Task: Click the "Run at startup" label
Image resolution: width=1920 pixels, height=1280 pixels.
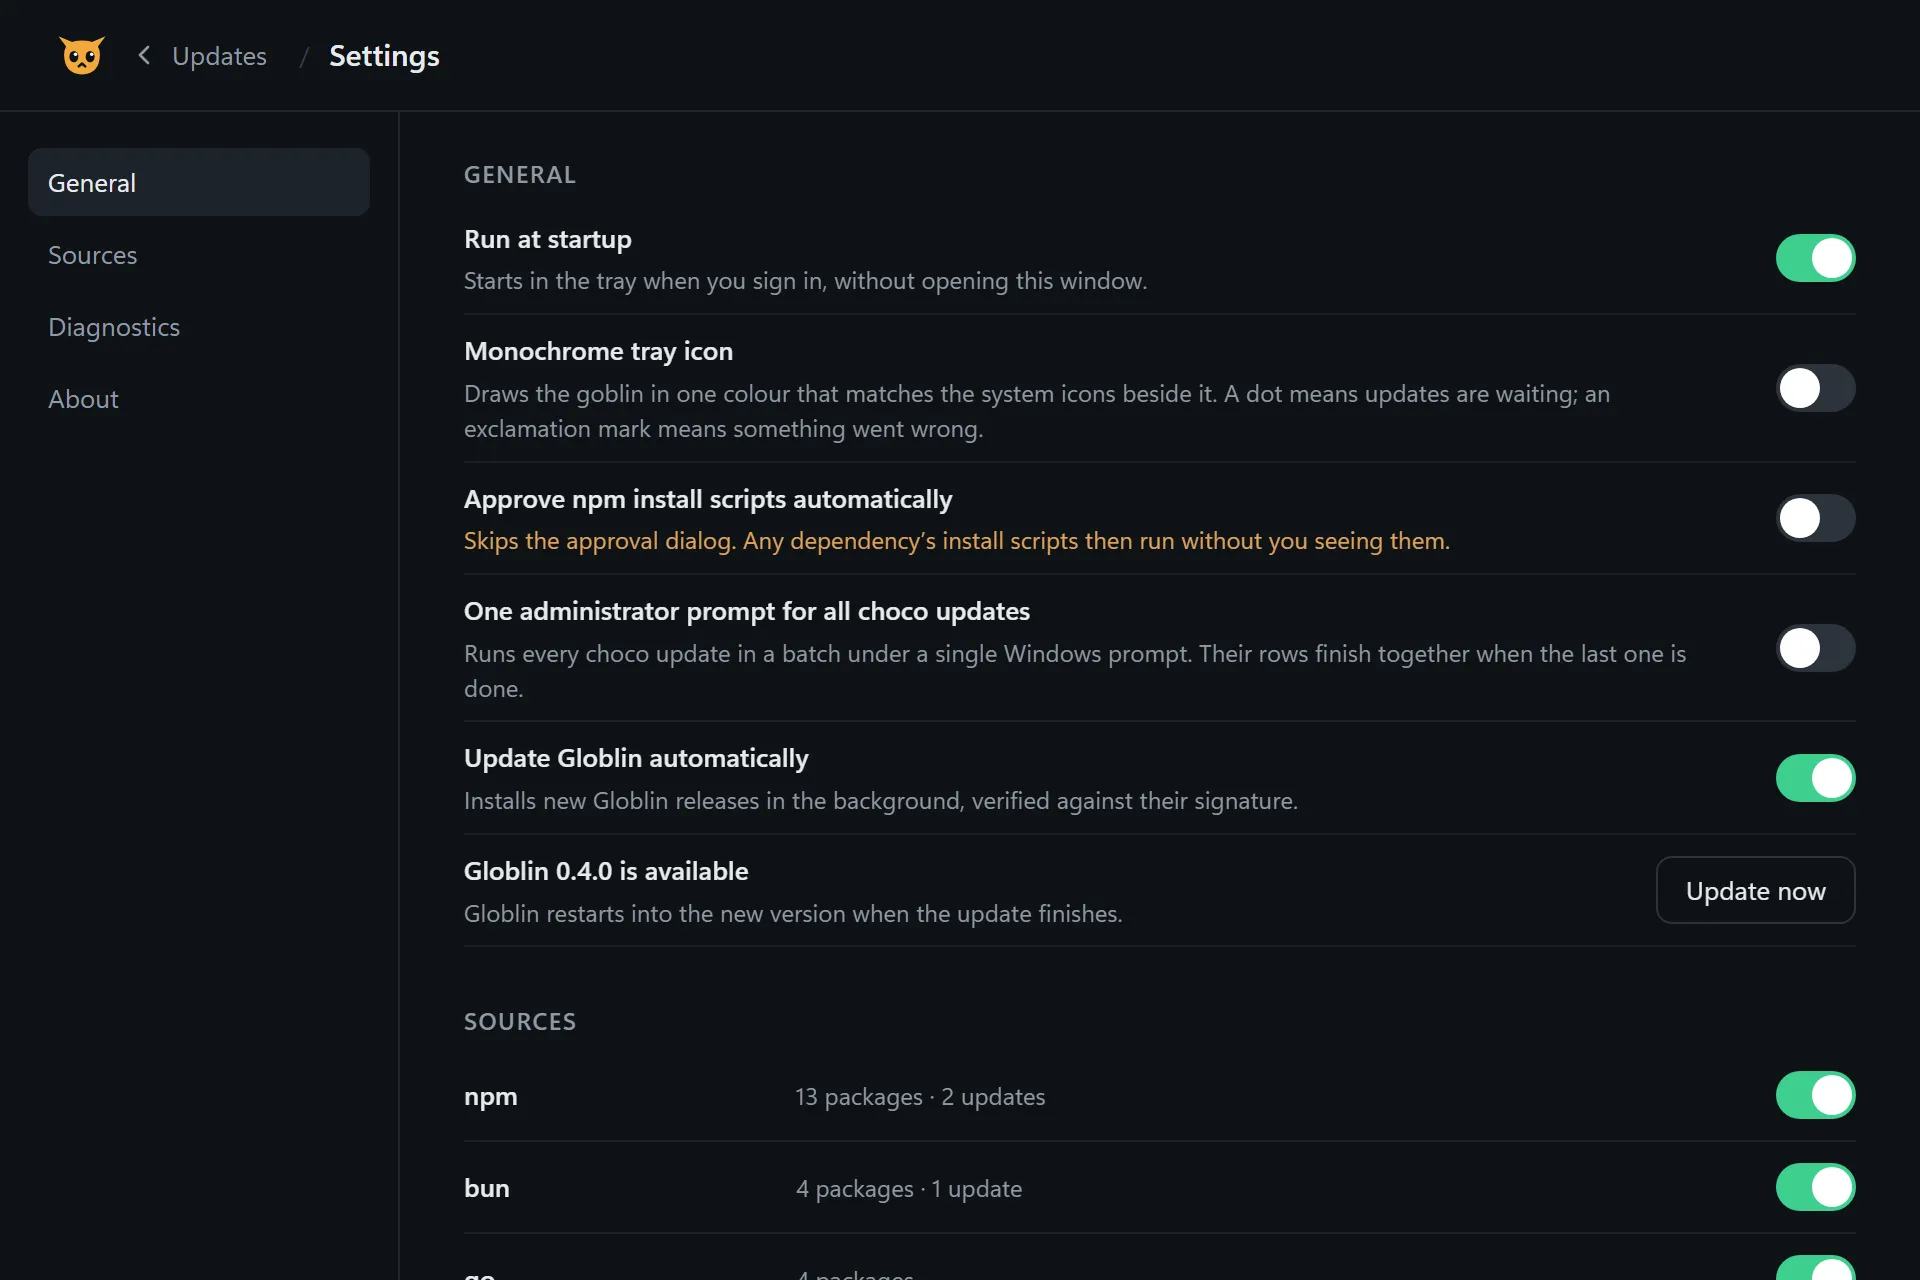Action: pos(548,240)
